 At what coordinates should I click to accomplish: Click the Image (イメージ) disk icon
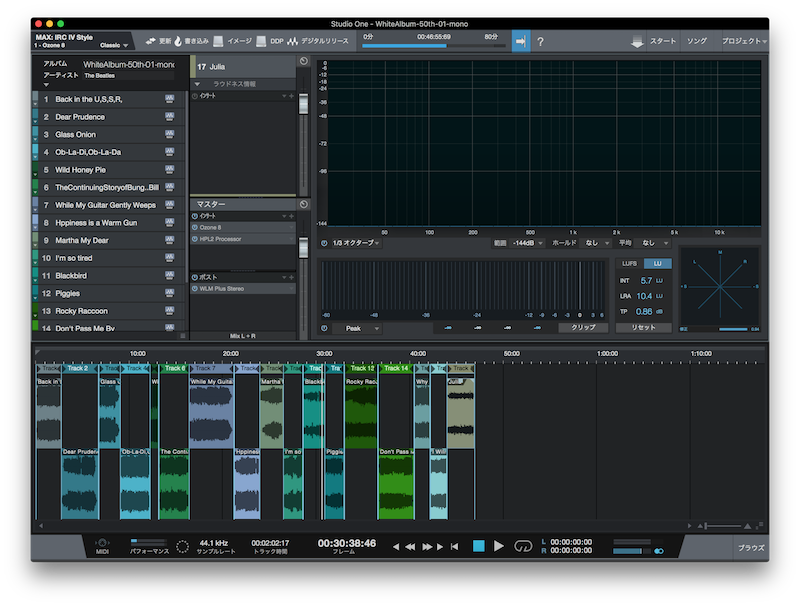click(218, 41)
